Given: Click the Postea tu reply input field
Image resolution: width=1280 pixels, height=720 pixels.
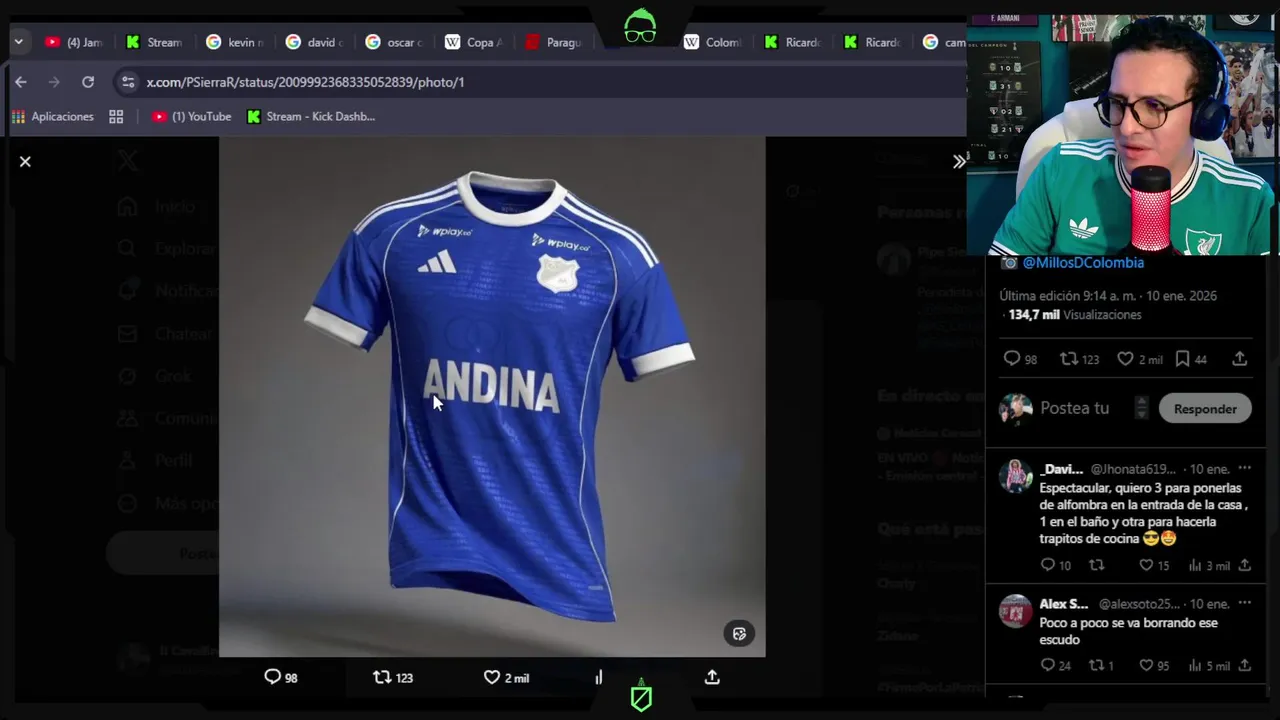Looking at the screenshot, I should point(1074,408).
